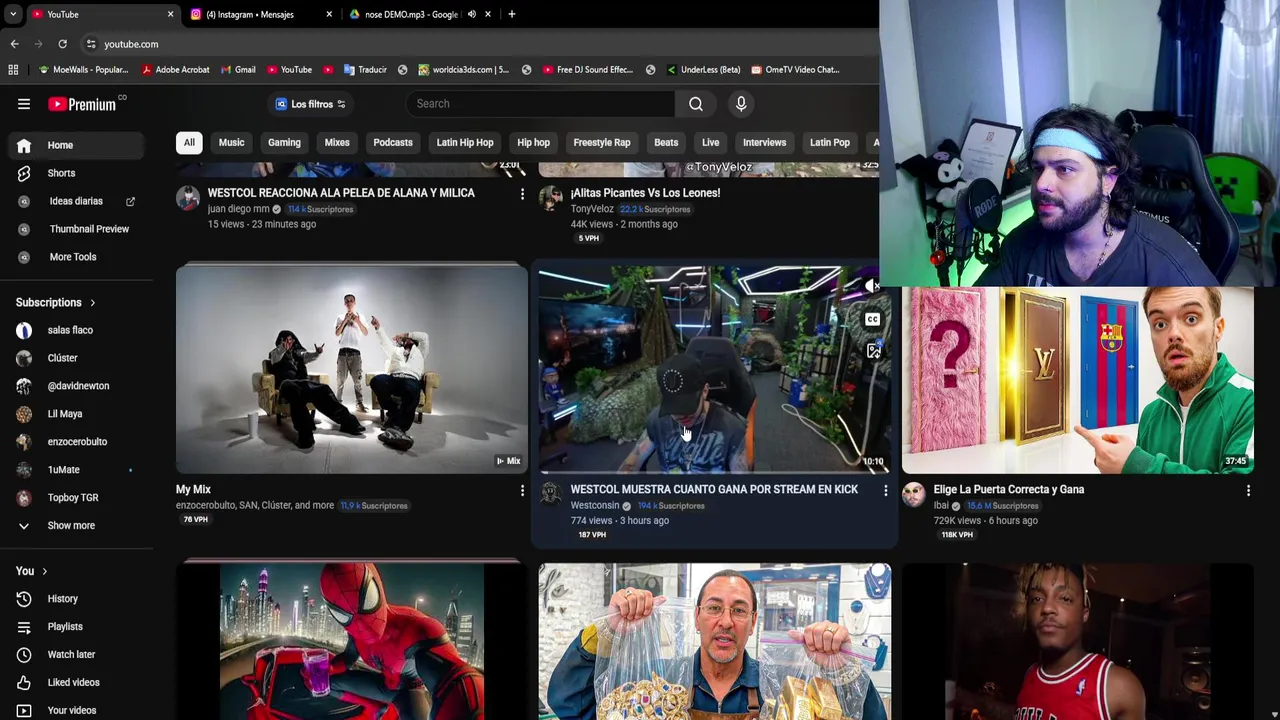Viewport: 1280px width, 720px height.
Task: Open the Topboy TGR subscription
Action: pos(76,498)
